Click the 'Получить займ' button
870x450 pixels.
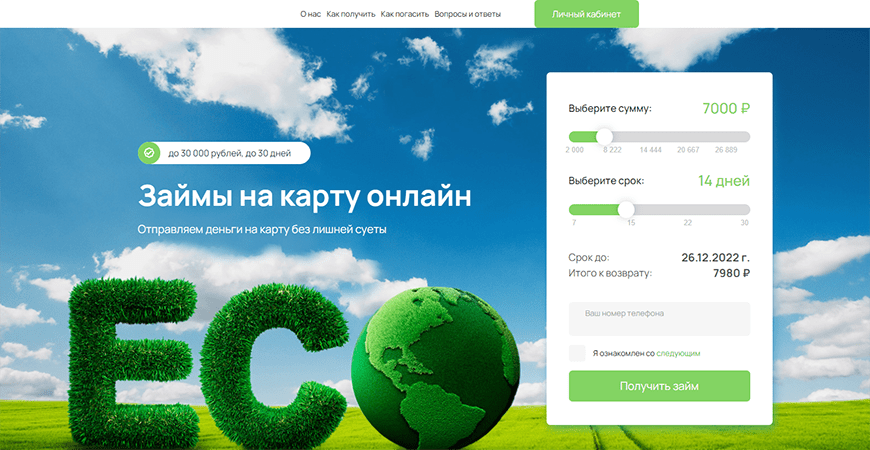(659, 386)
